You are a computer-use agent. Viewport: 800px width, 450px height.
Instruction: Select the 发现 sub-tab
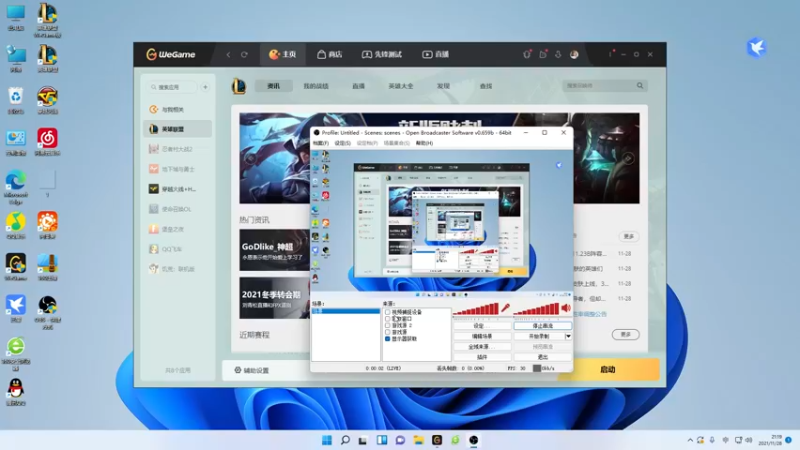click(x=443, y=86)
